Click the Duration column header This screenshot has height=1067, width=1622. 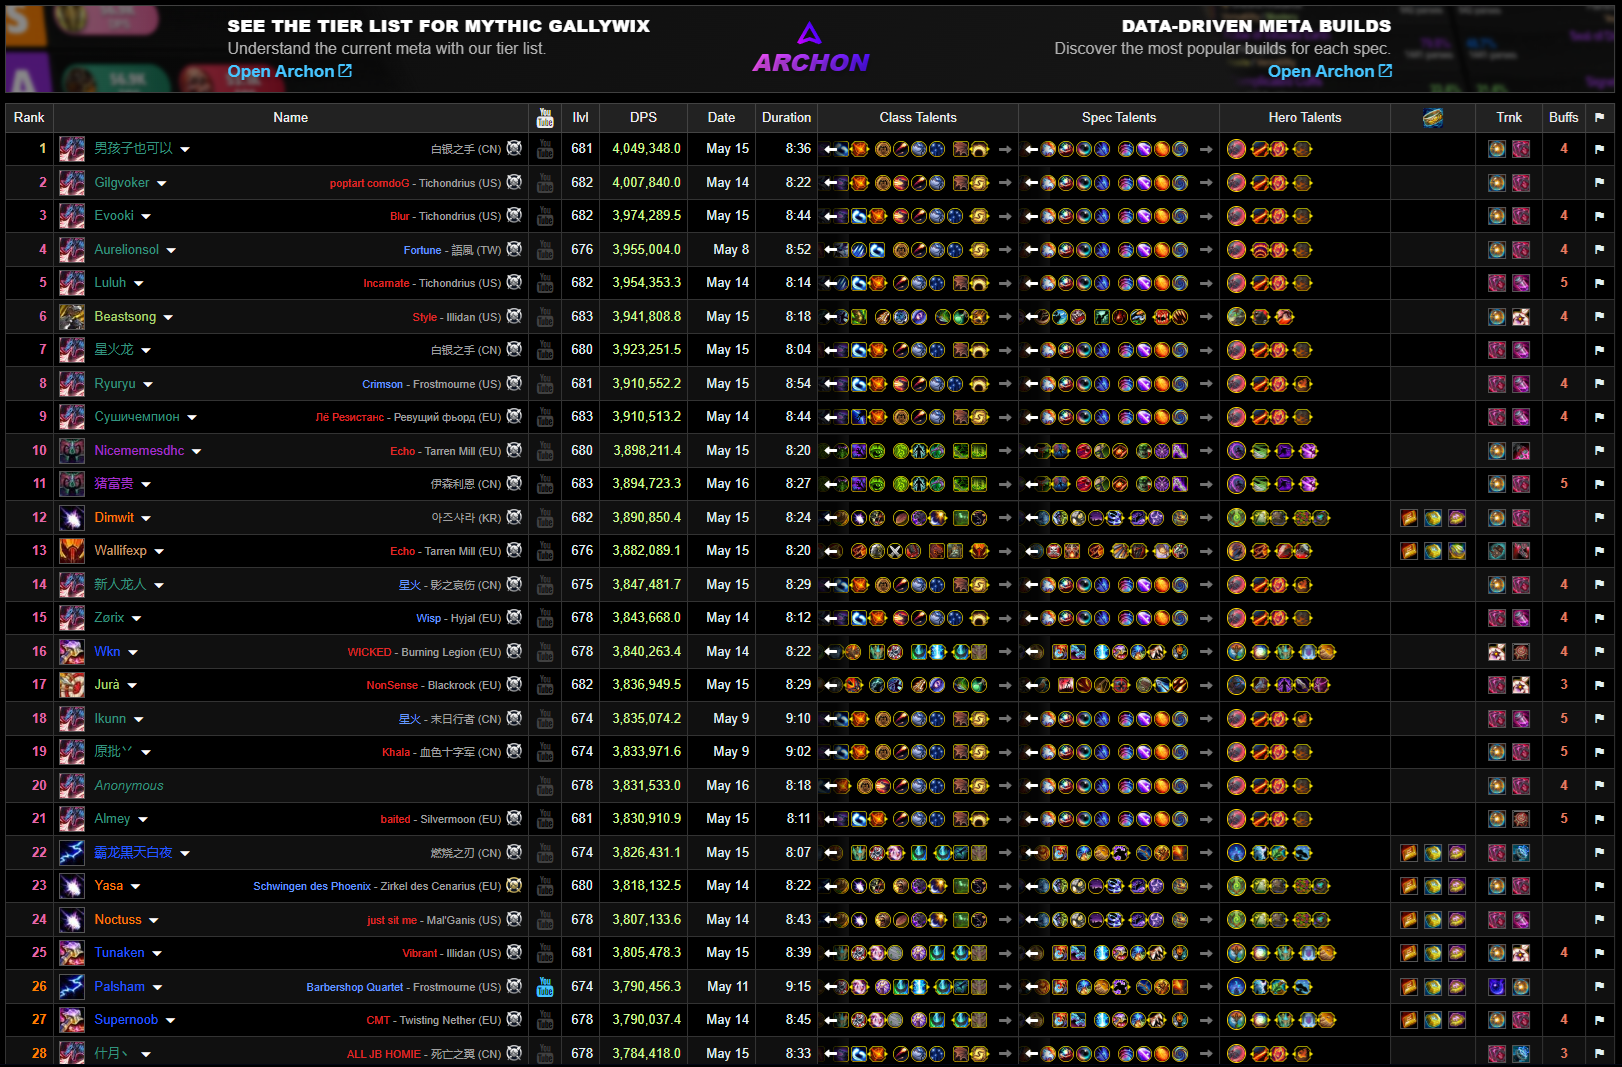786,117
